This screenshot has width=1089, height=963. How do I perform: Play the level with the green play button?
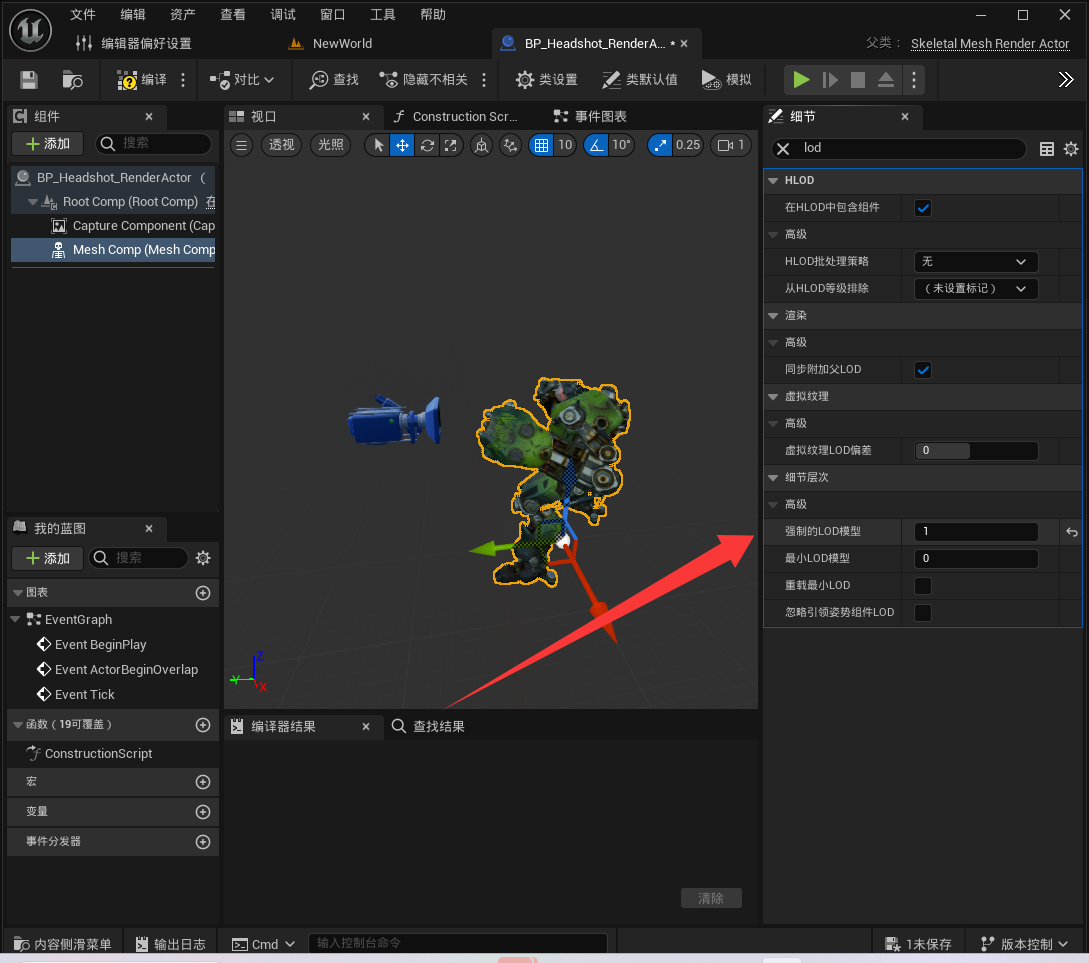801,80
